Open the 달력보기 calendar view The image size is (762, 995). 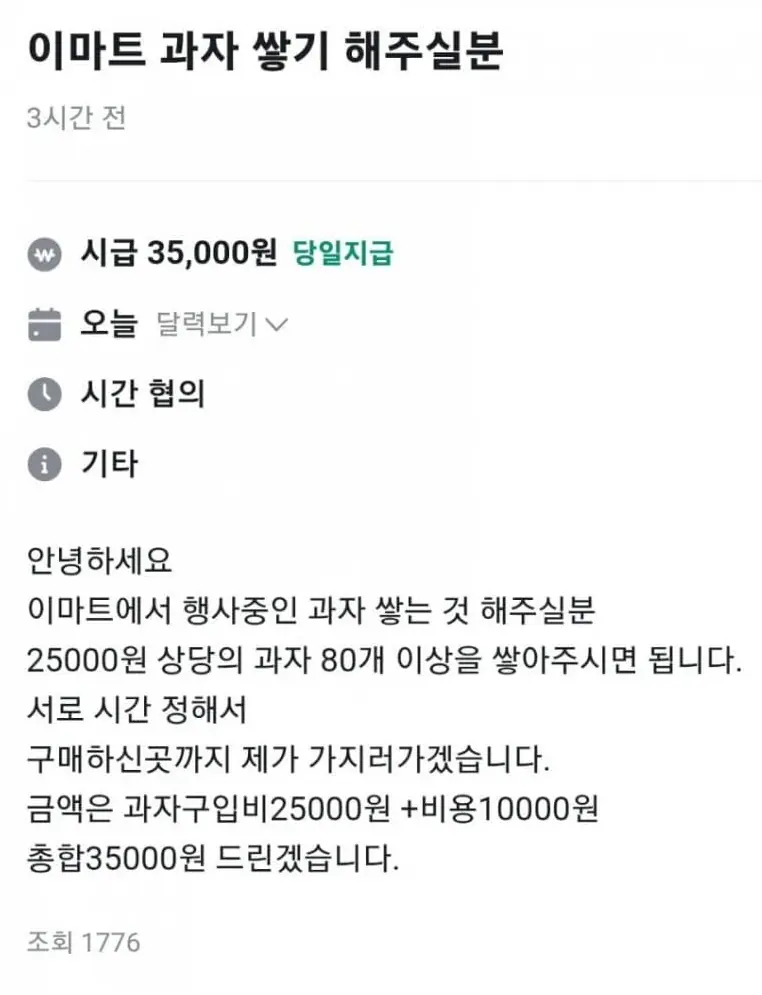coord(208,324)
